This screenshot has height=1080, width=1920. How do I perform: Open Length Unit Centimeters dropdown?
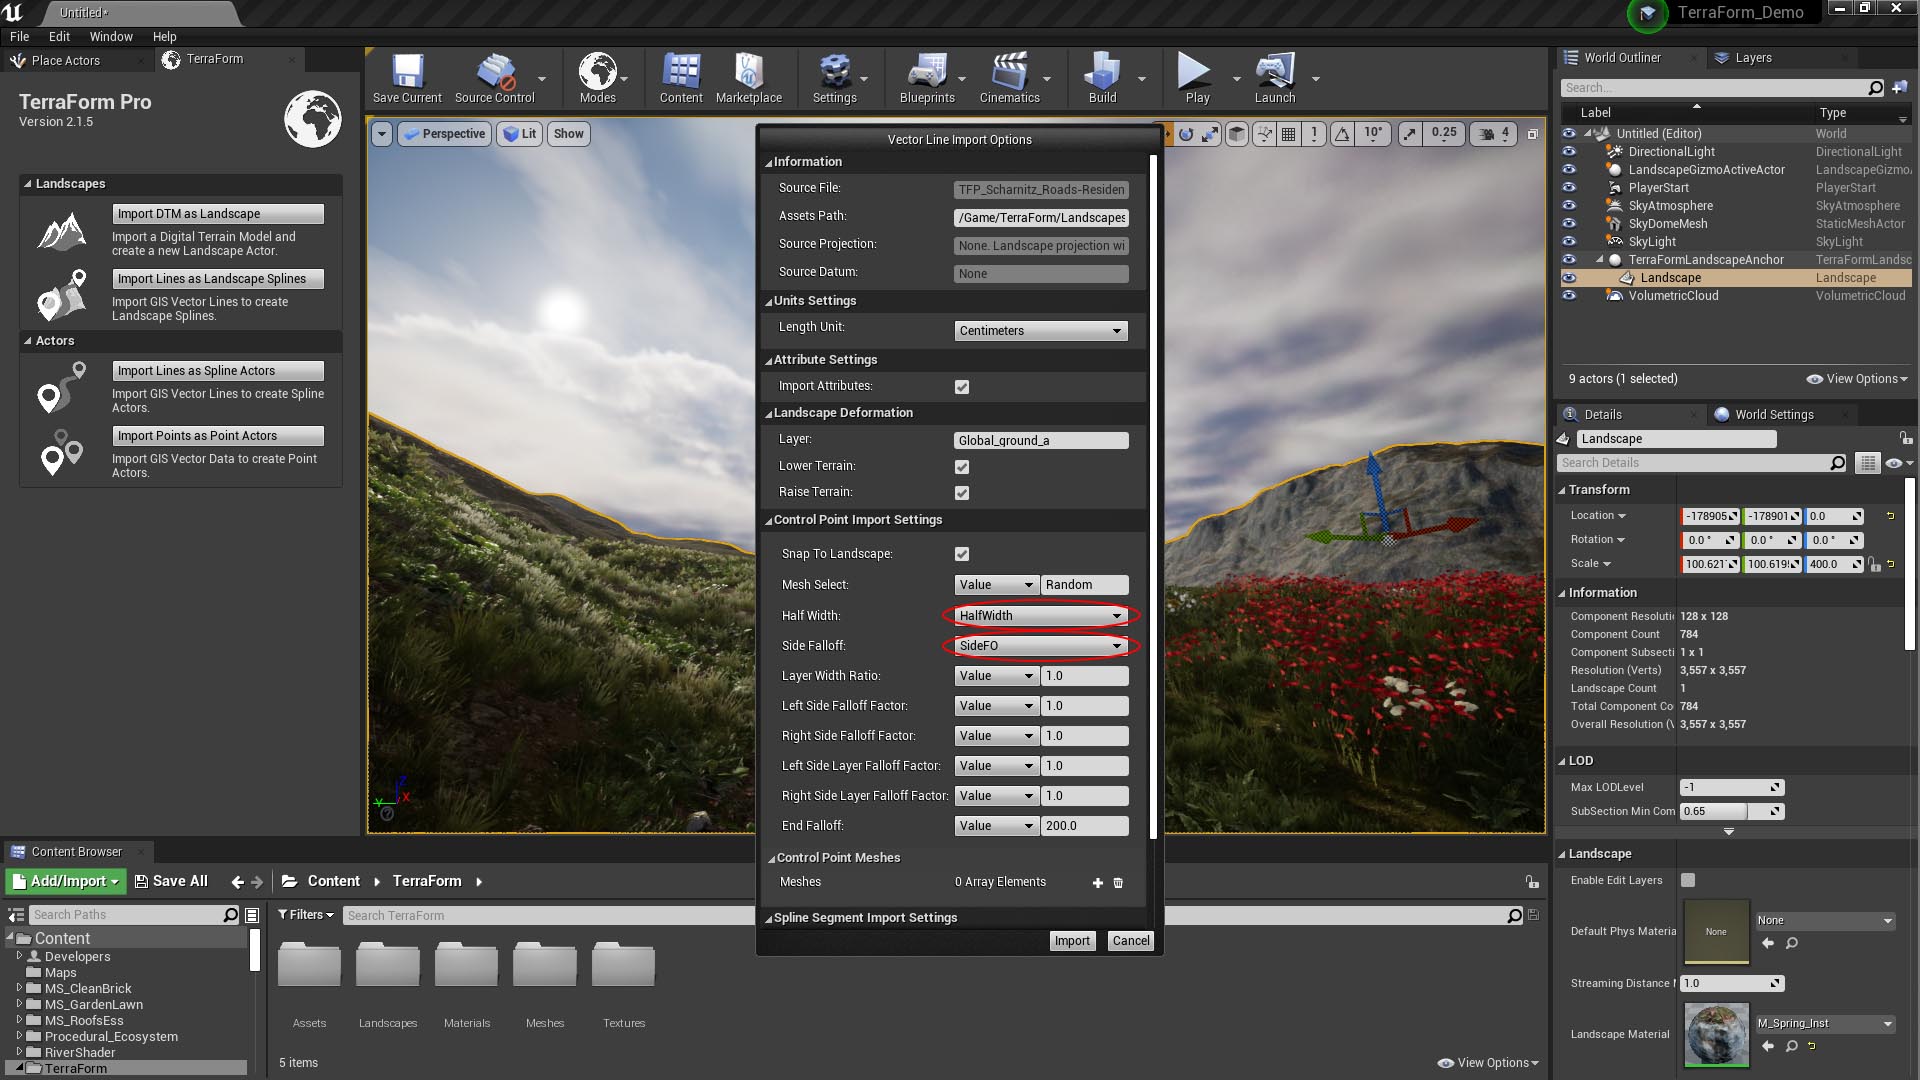click(1041, 331)
